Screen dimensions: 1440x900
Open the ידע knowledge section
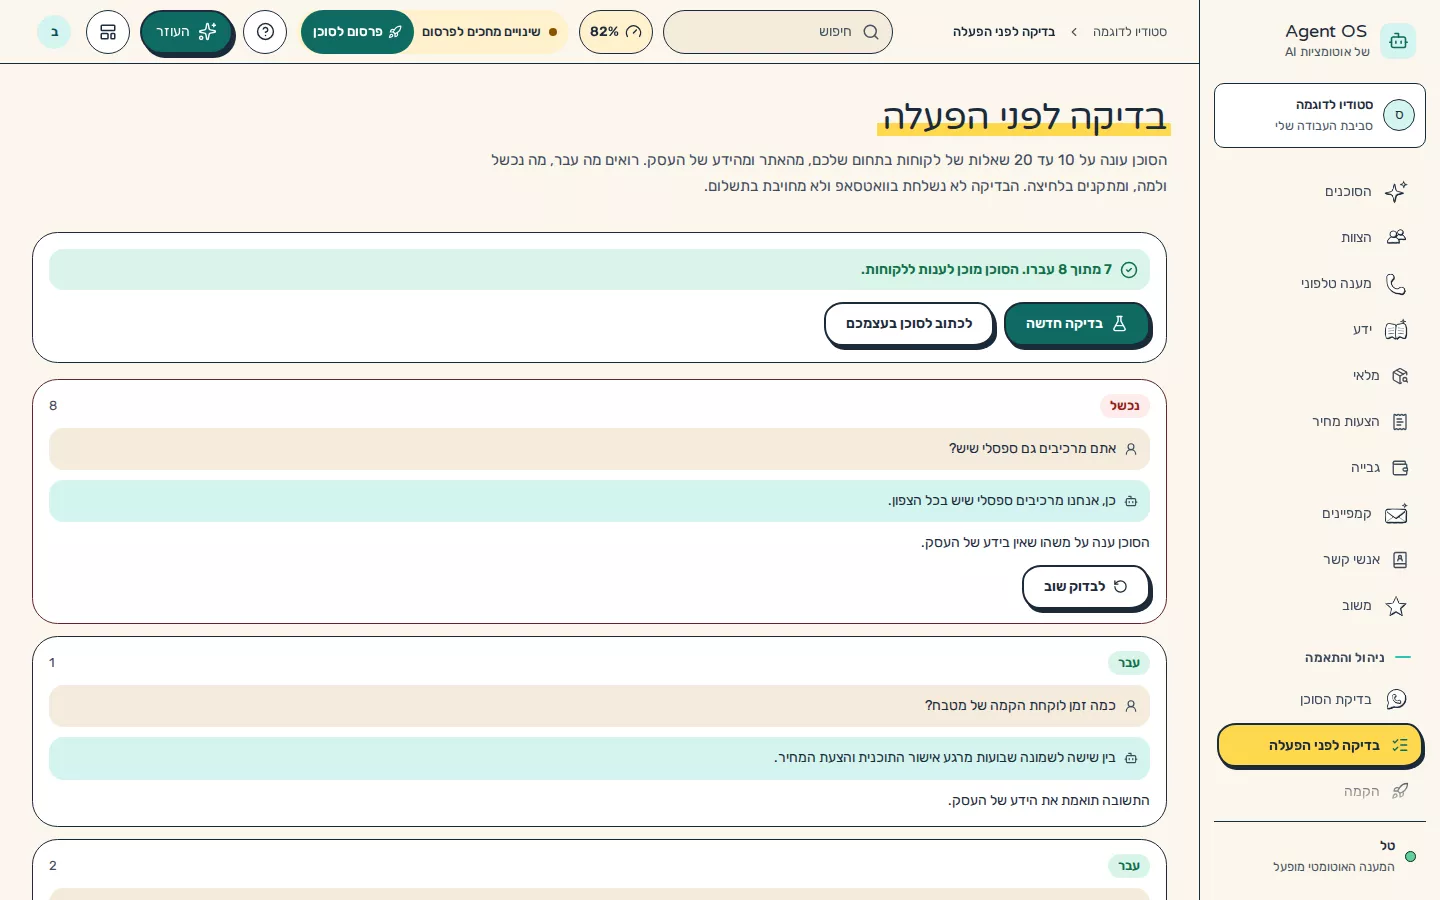click(x=1319, y=330)
